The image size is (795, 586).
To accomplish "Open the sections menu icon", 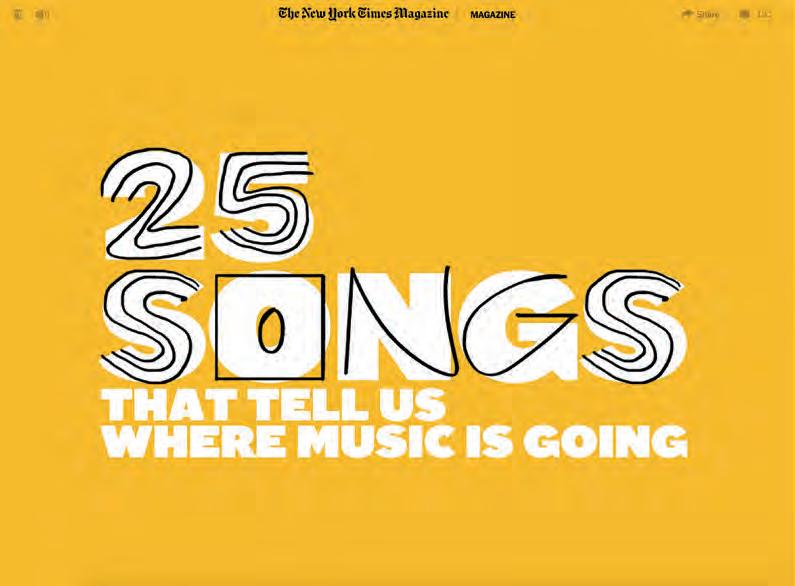I will (18, 15).
